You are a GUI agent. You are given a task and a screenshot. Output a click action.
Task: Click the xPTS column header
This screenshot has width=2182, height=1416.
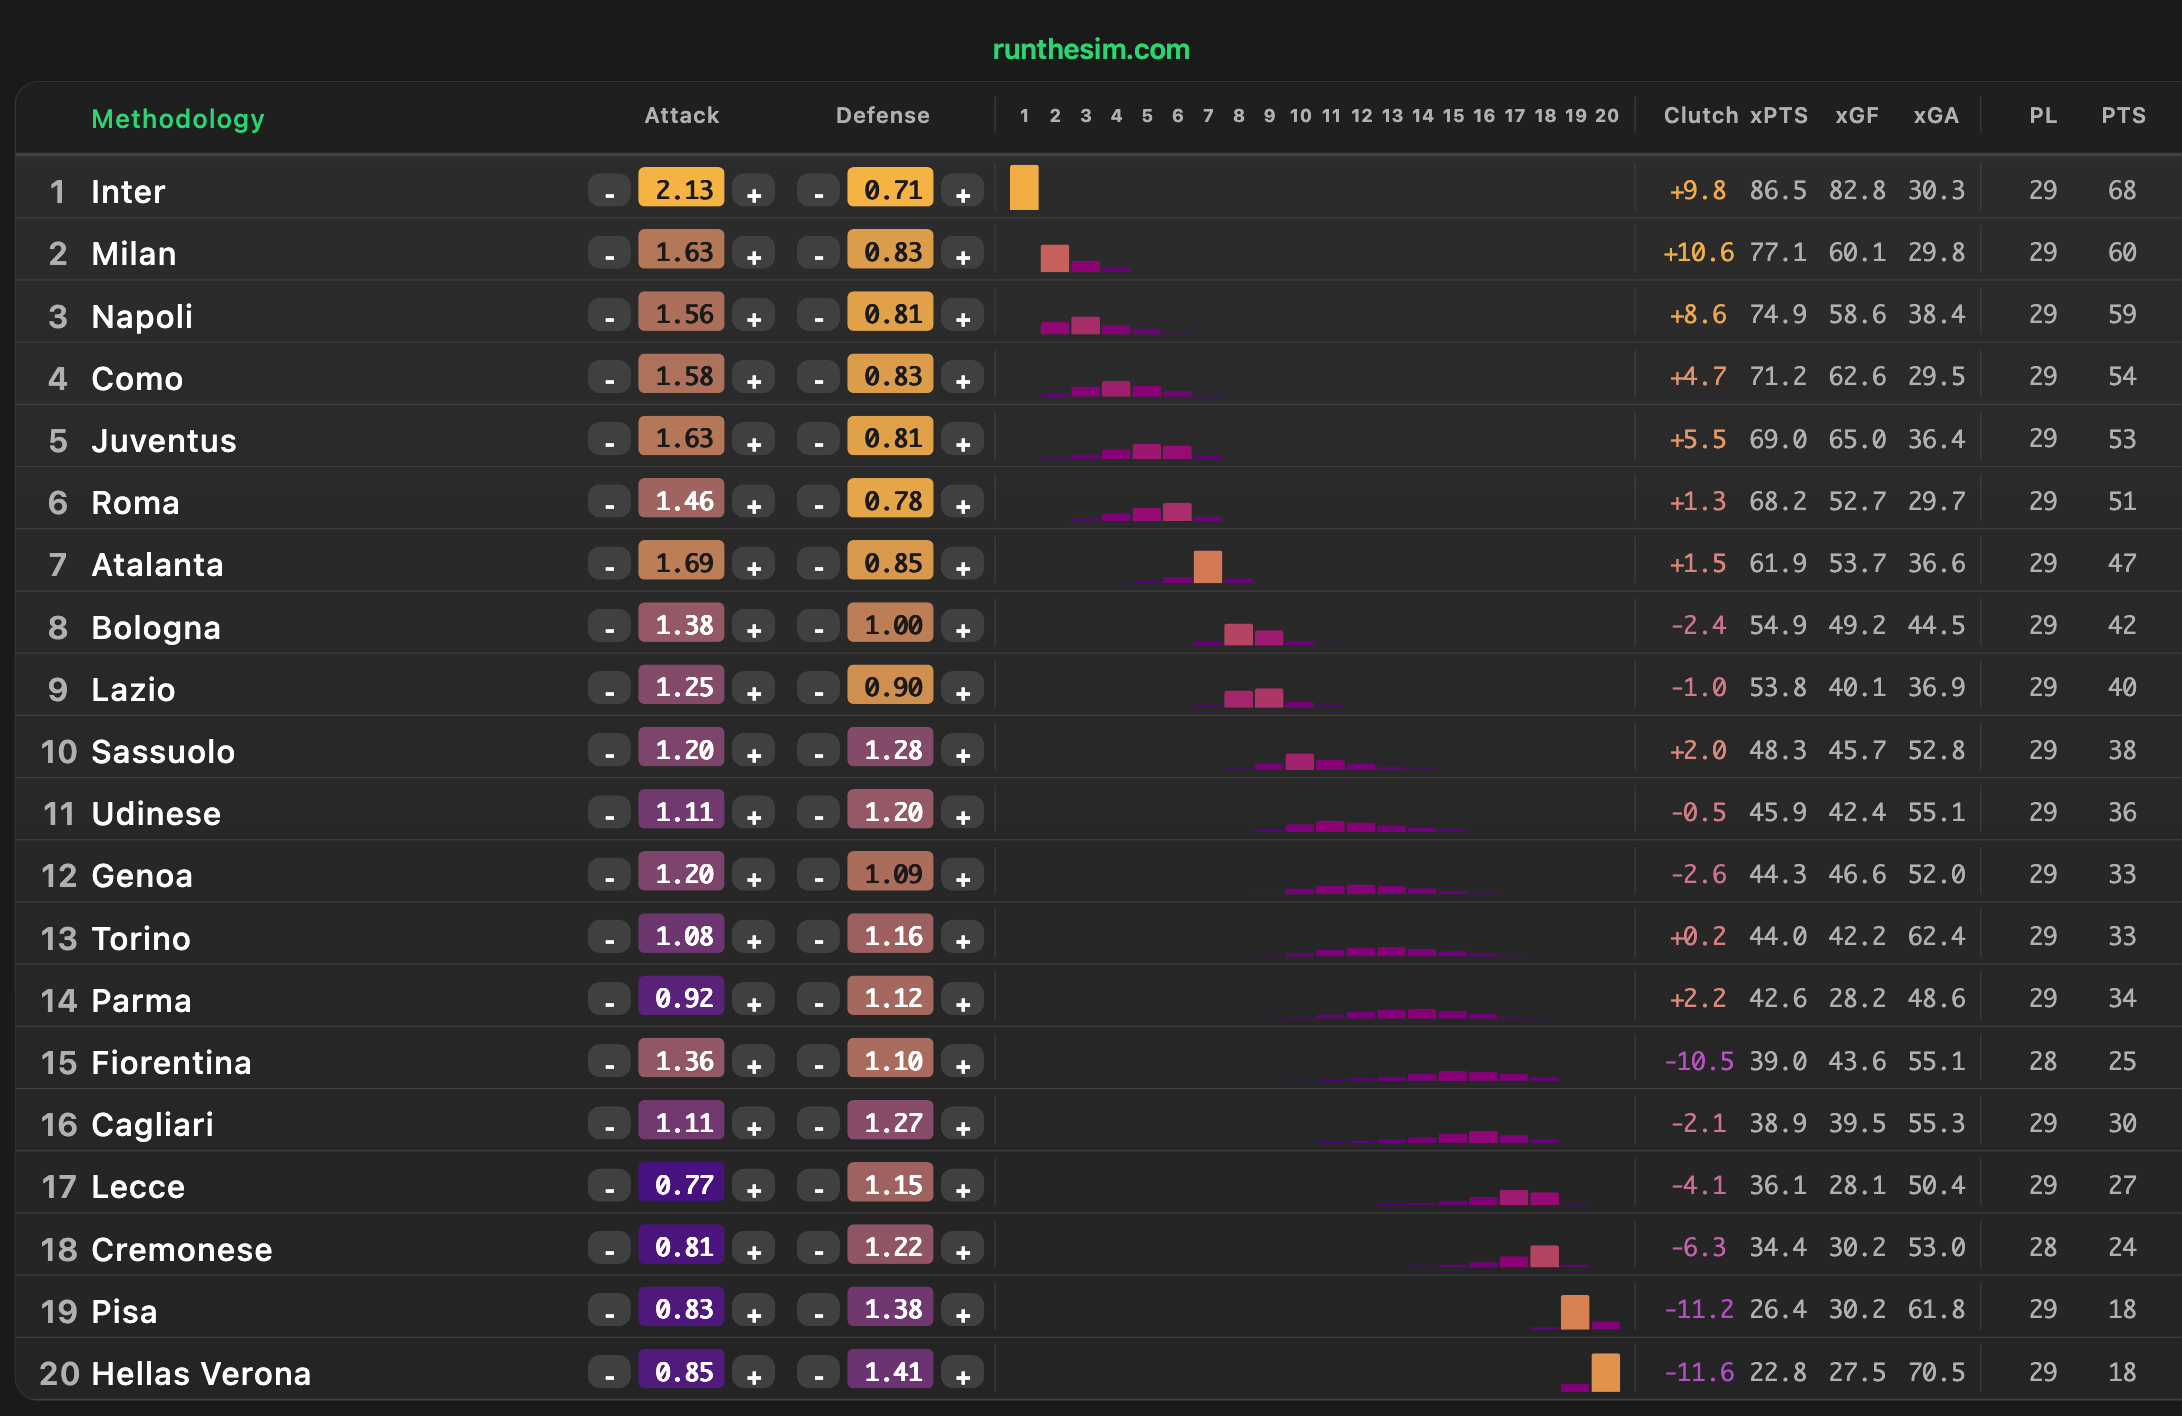click(1778, 116)
